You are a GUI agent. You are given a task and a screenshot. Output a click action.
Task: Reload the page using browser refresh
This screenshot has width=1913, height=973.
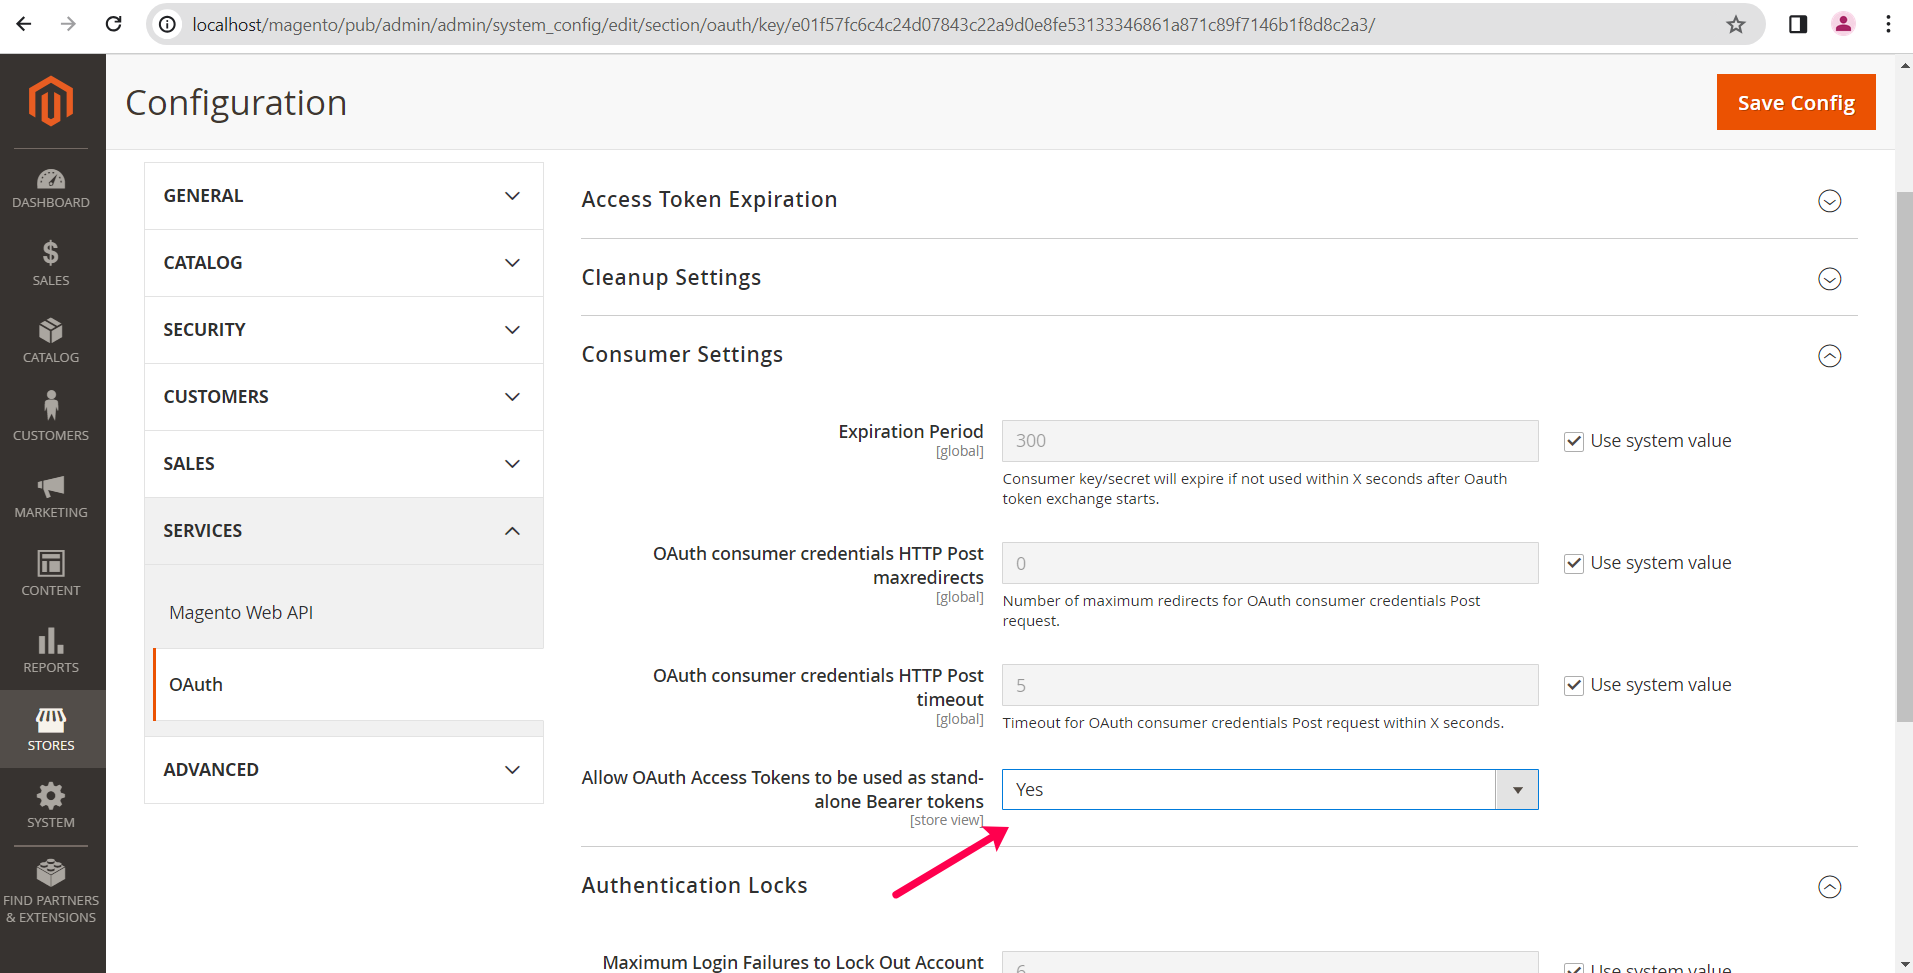pyautogui.click(x=114, y=24)
